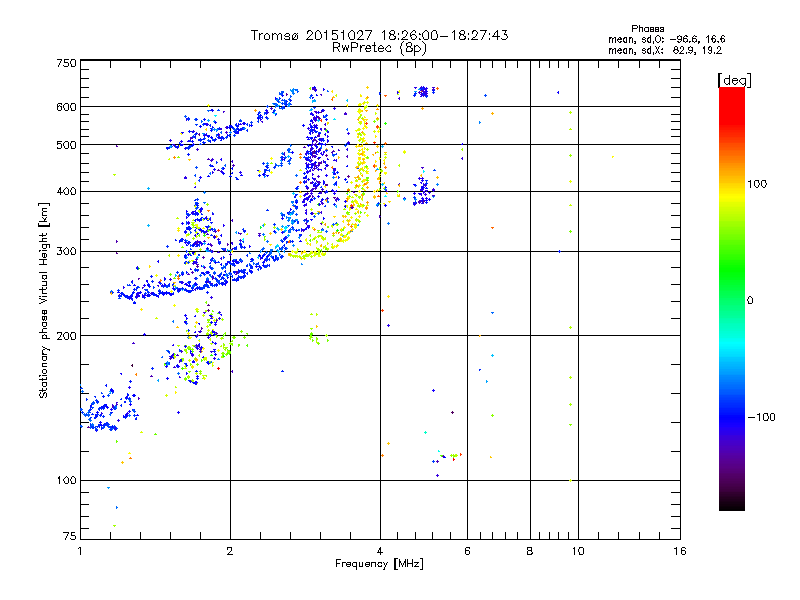
Task: Click the y-axis tick label '300'
Action: 66,252
